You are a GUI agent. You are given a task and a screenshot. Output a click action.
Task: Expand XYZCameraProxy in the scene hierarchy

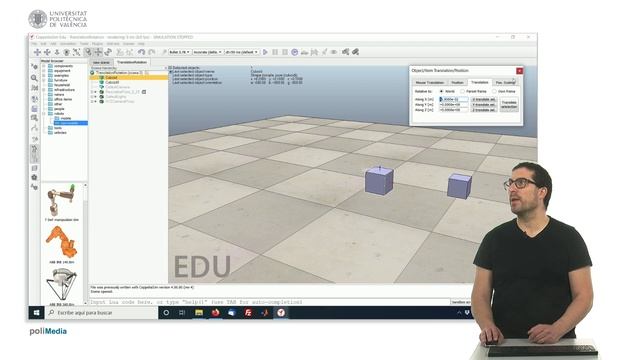92,101
